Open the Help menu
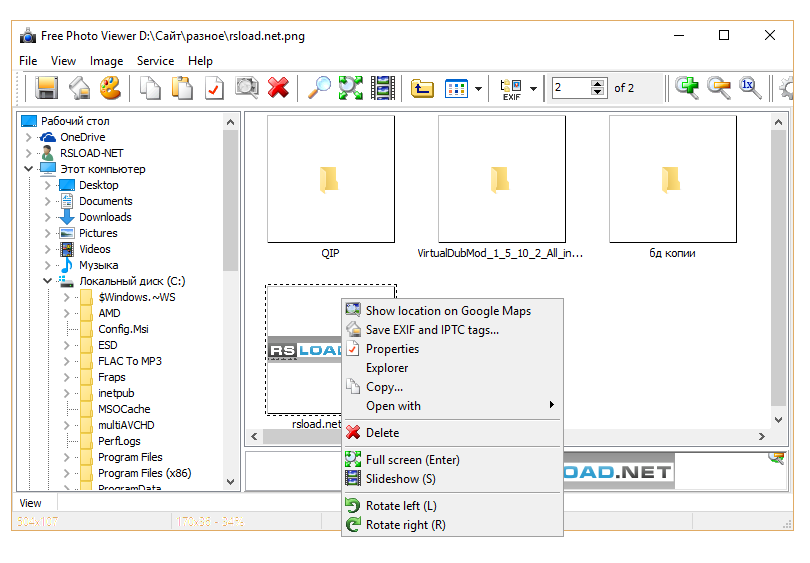This screenshot has width=810, height=563. [200, 61]
